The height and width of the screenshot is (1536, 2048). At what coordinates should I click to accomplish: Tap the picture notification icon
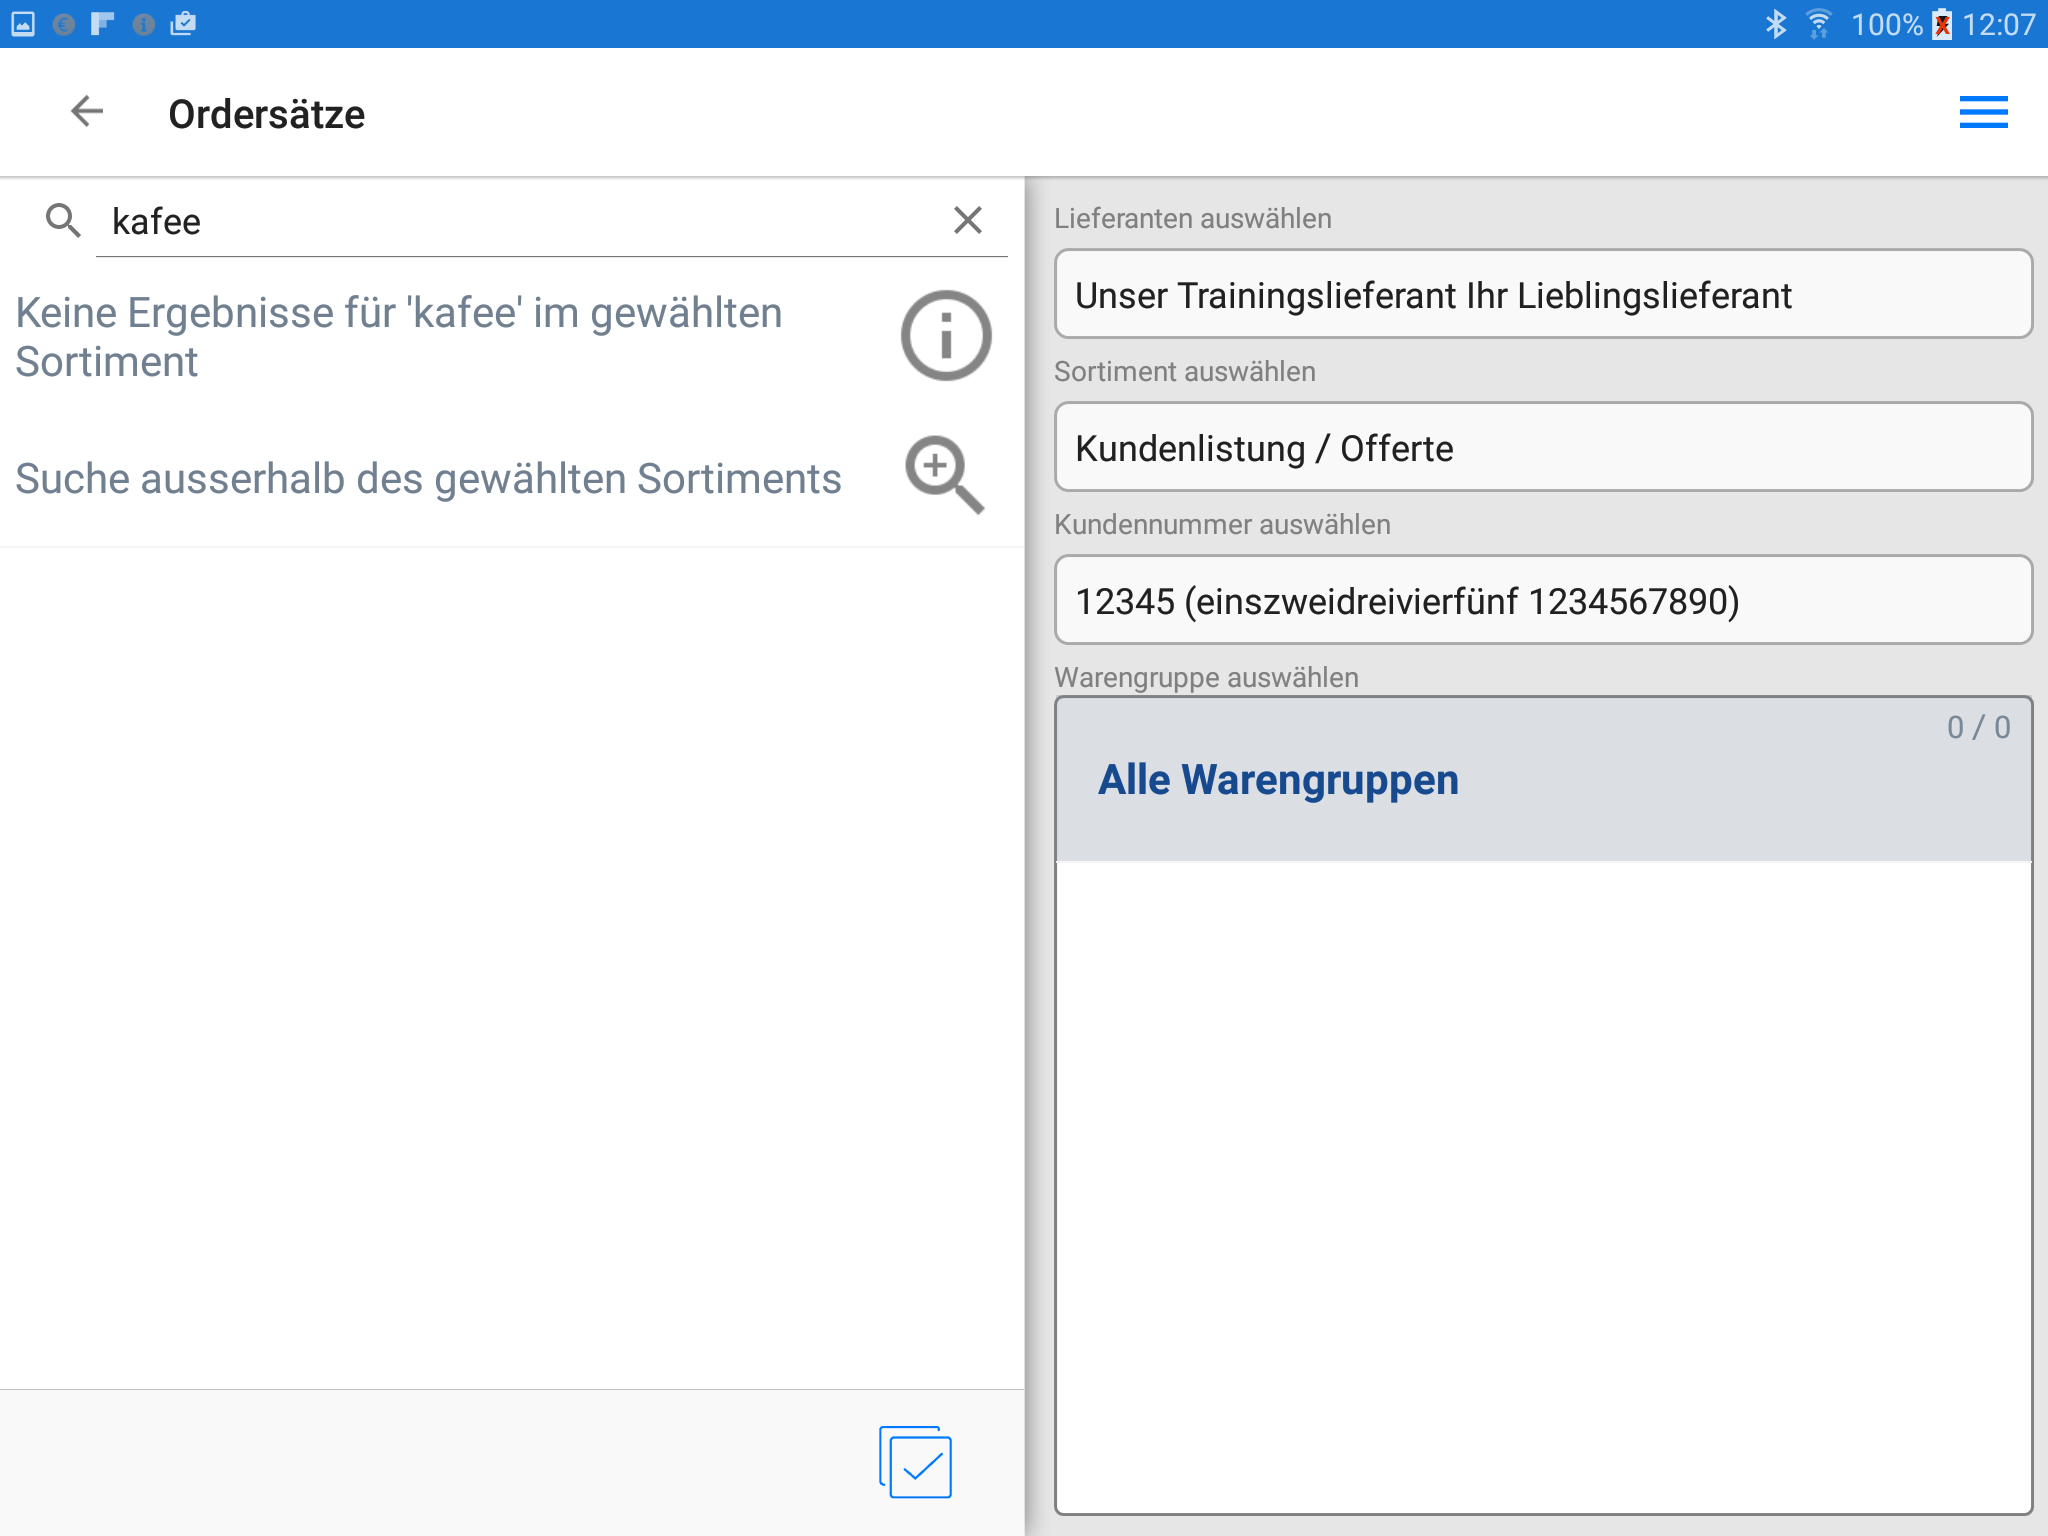point(23,24)
